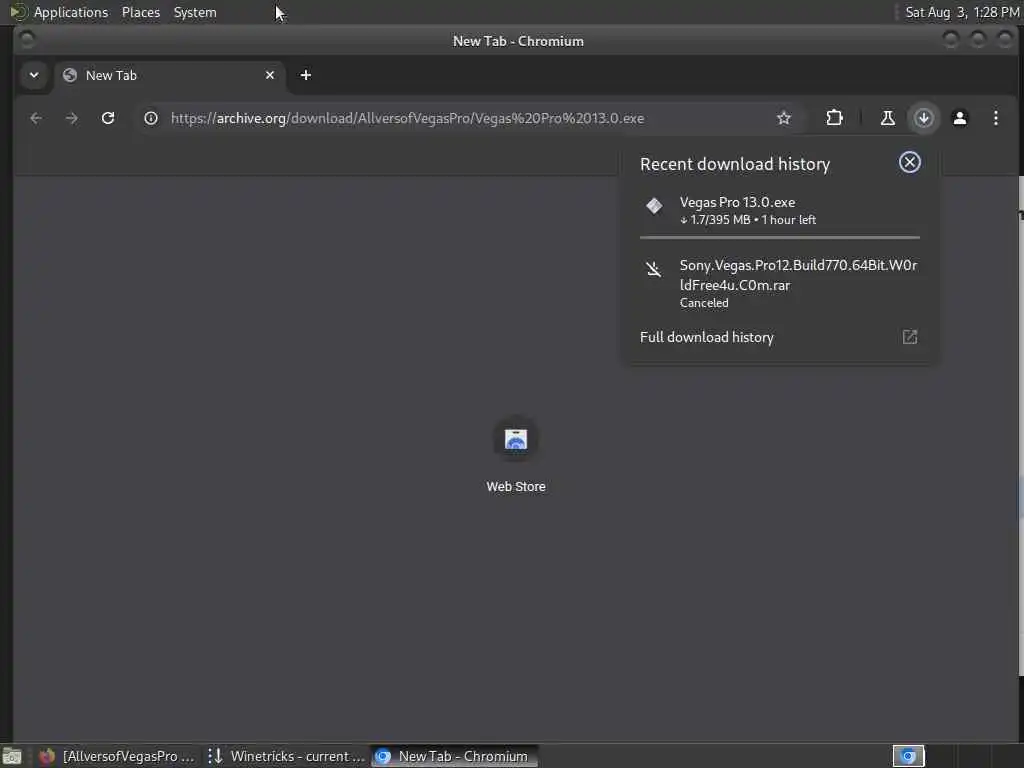This screenshot has height=768, width=1024.
Task: Click the Web Store label
Action: tap(515, 487)
